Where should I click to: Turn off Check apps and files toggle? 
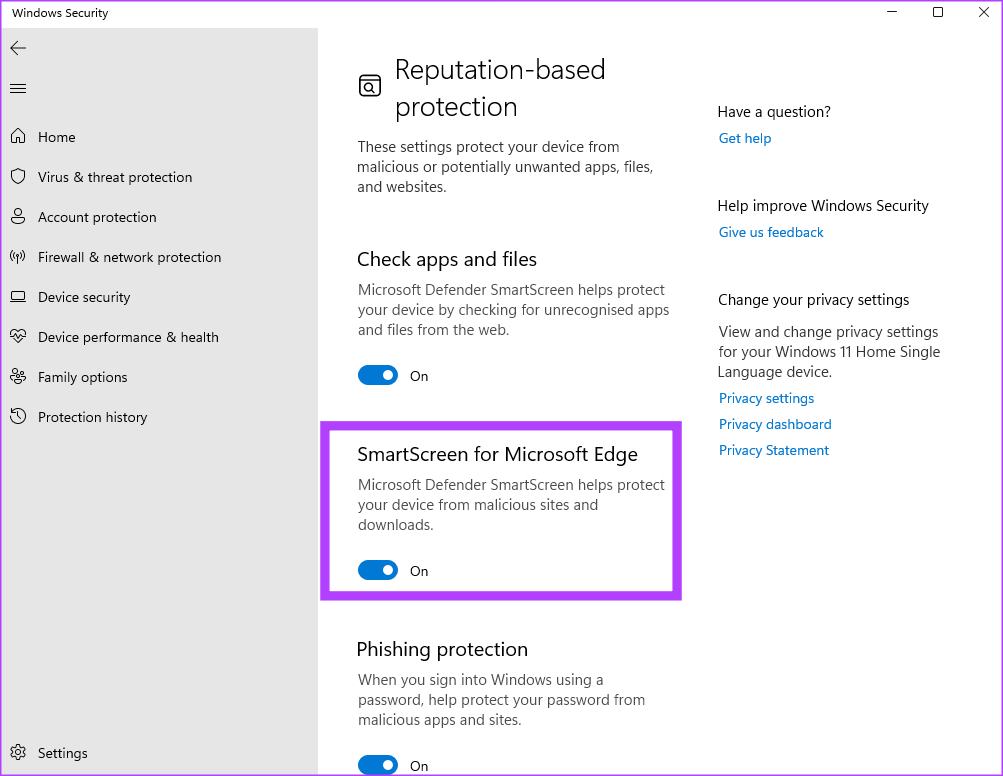(x=377, y=376)
